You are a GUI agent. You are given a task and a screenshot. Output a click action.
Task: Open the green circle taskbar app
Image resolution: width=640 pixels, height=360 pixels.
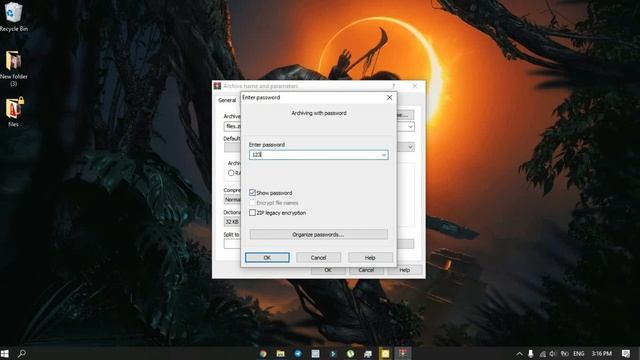click(x=350, y=353)
